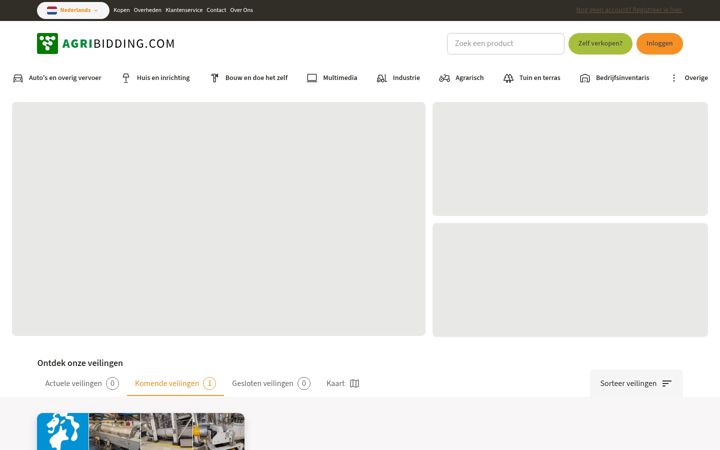Click the Ontdek onze veilingen heading
Screen dimensions: 720x450
pyautogui.click(x=80, y=363)
